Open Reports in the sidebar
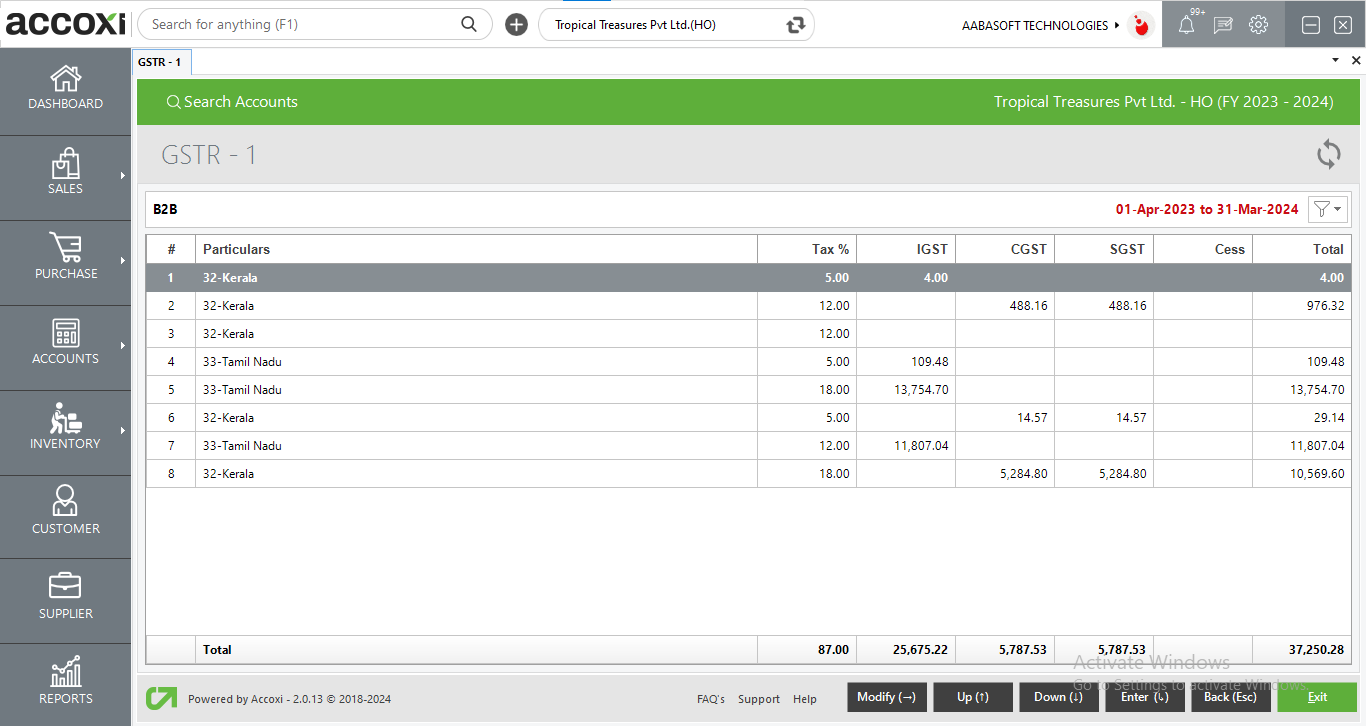 point(65,682)
